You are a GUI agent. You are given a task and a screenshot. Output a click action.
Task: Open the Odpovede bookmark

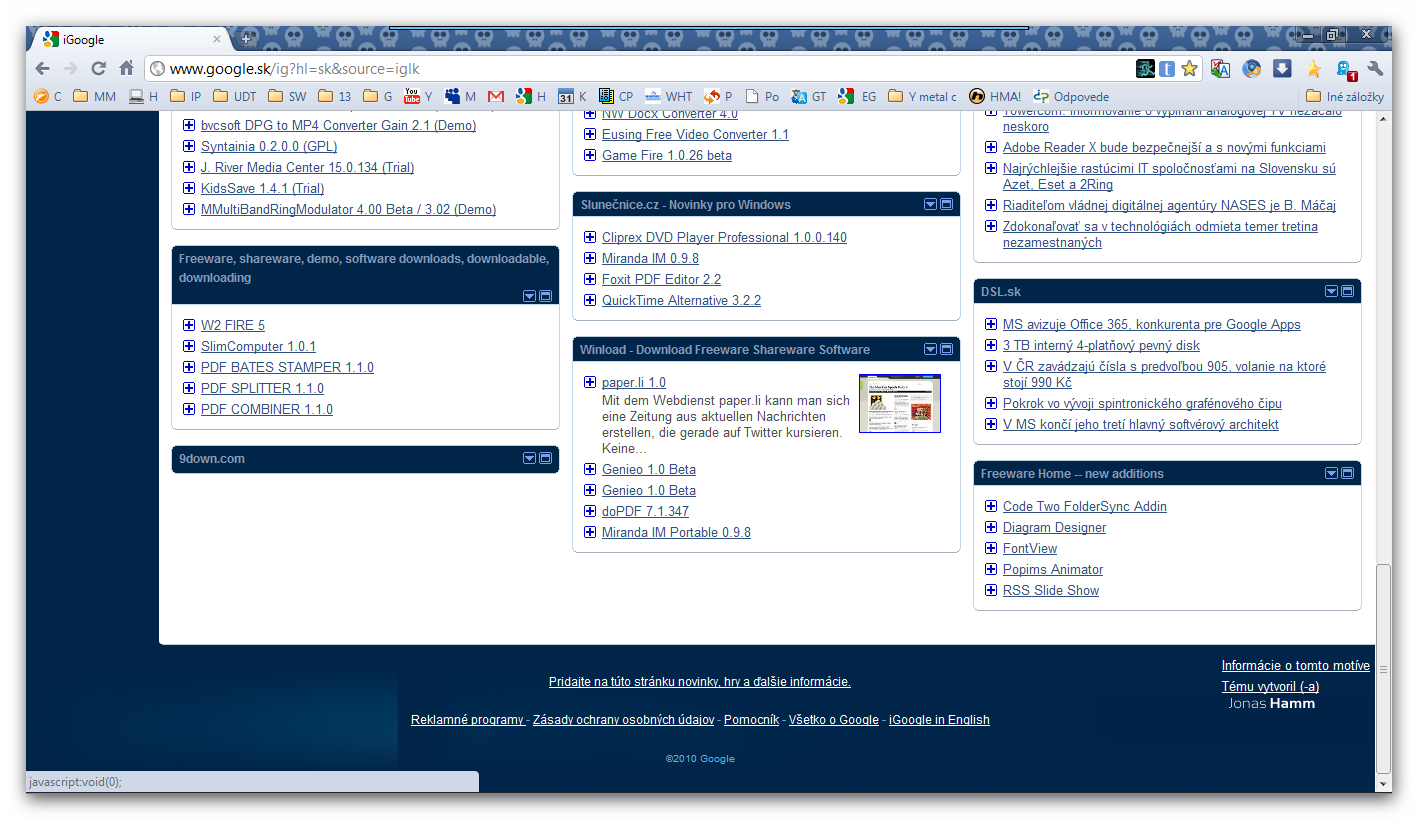pos(1071,97)
